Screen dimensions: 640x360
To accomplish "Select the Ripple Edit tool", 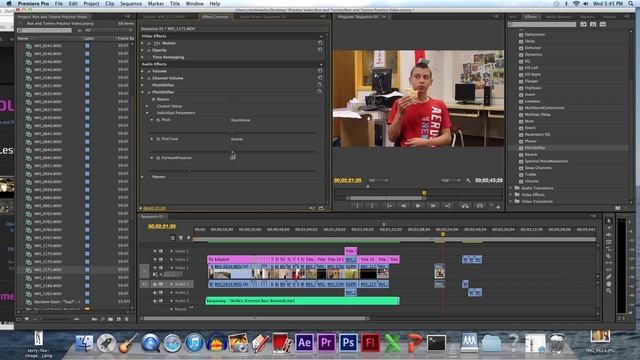I will click(x=609, y=235).
